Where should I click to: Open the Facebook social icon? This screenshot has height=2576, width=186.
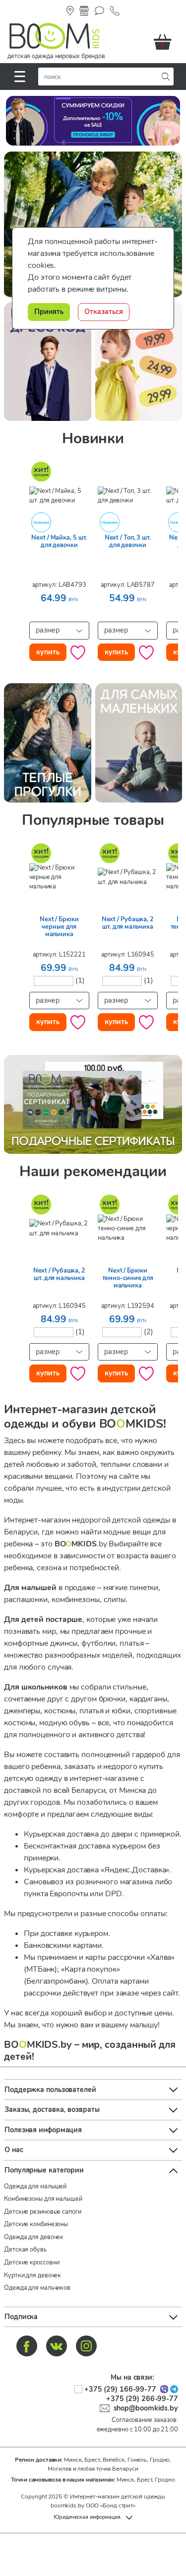click(27, 2345)
